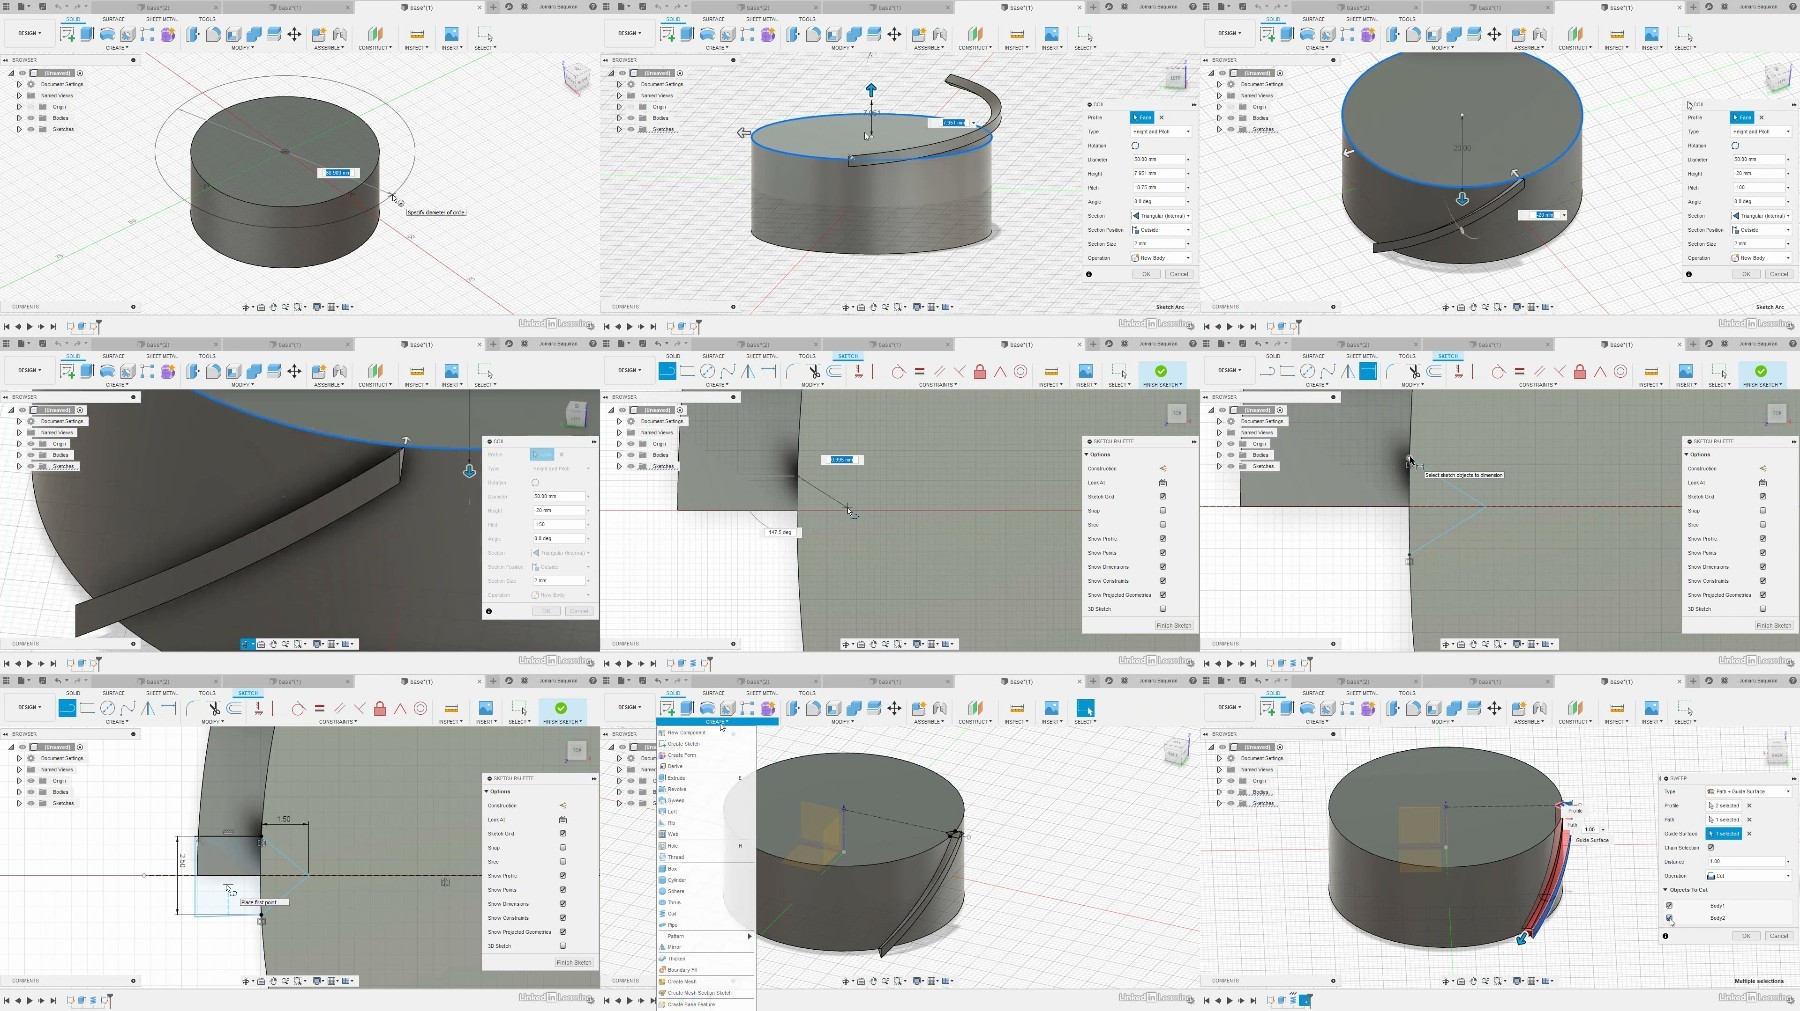Uncheck Body1 under Objects To Cut
The image size is (1800, 1011).
coord(1669,906)
